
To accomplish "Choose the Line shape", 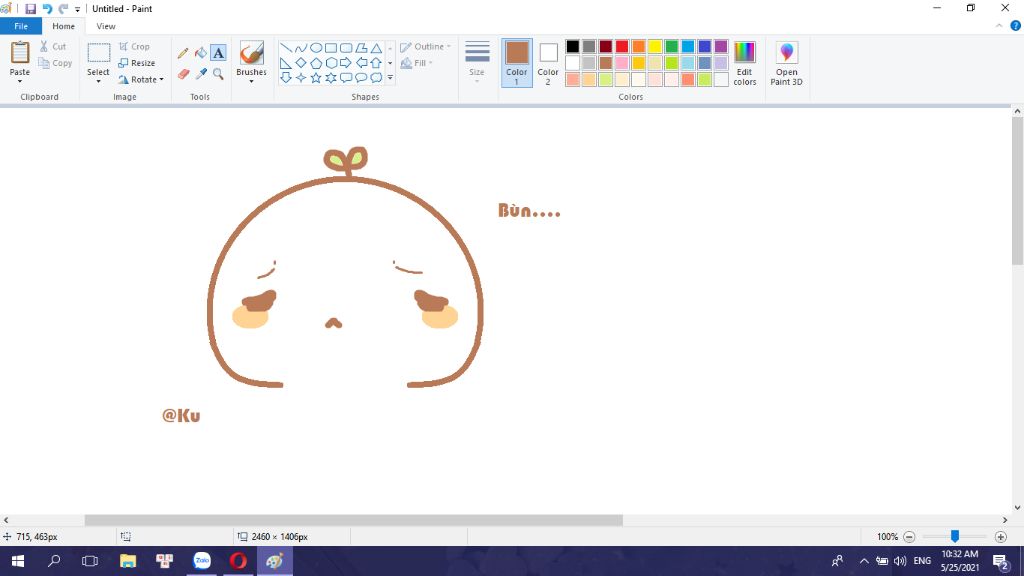I will [x=285, y=48].
